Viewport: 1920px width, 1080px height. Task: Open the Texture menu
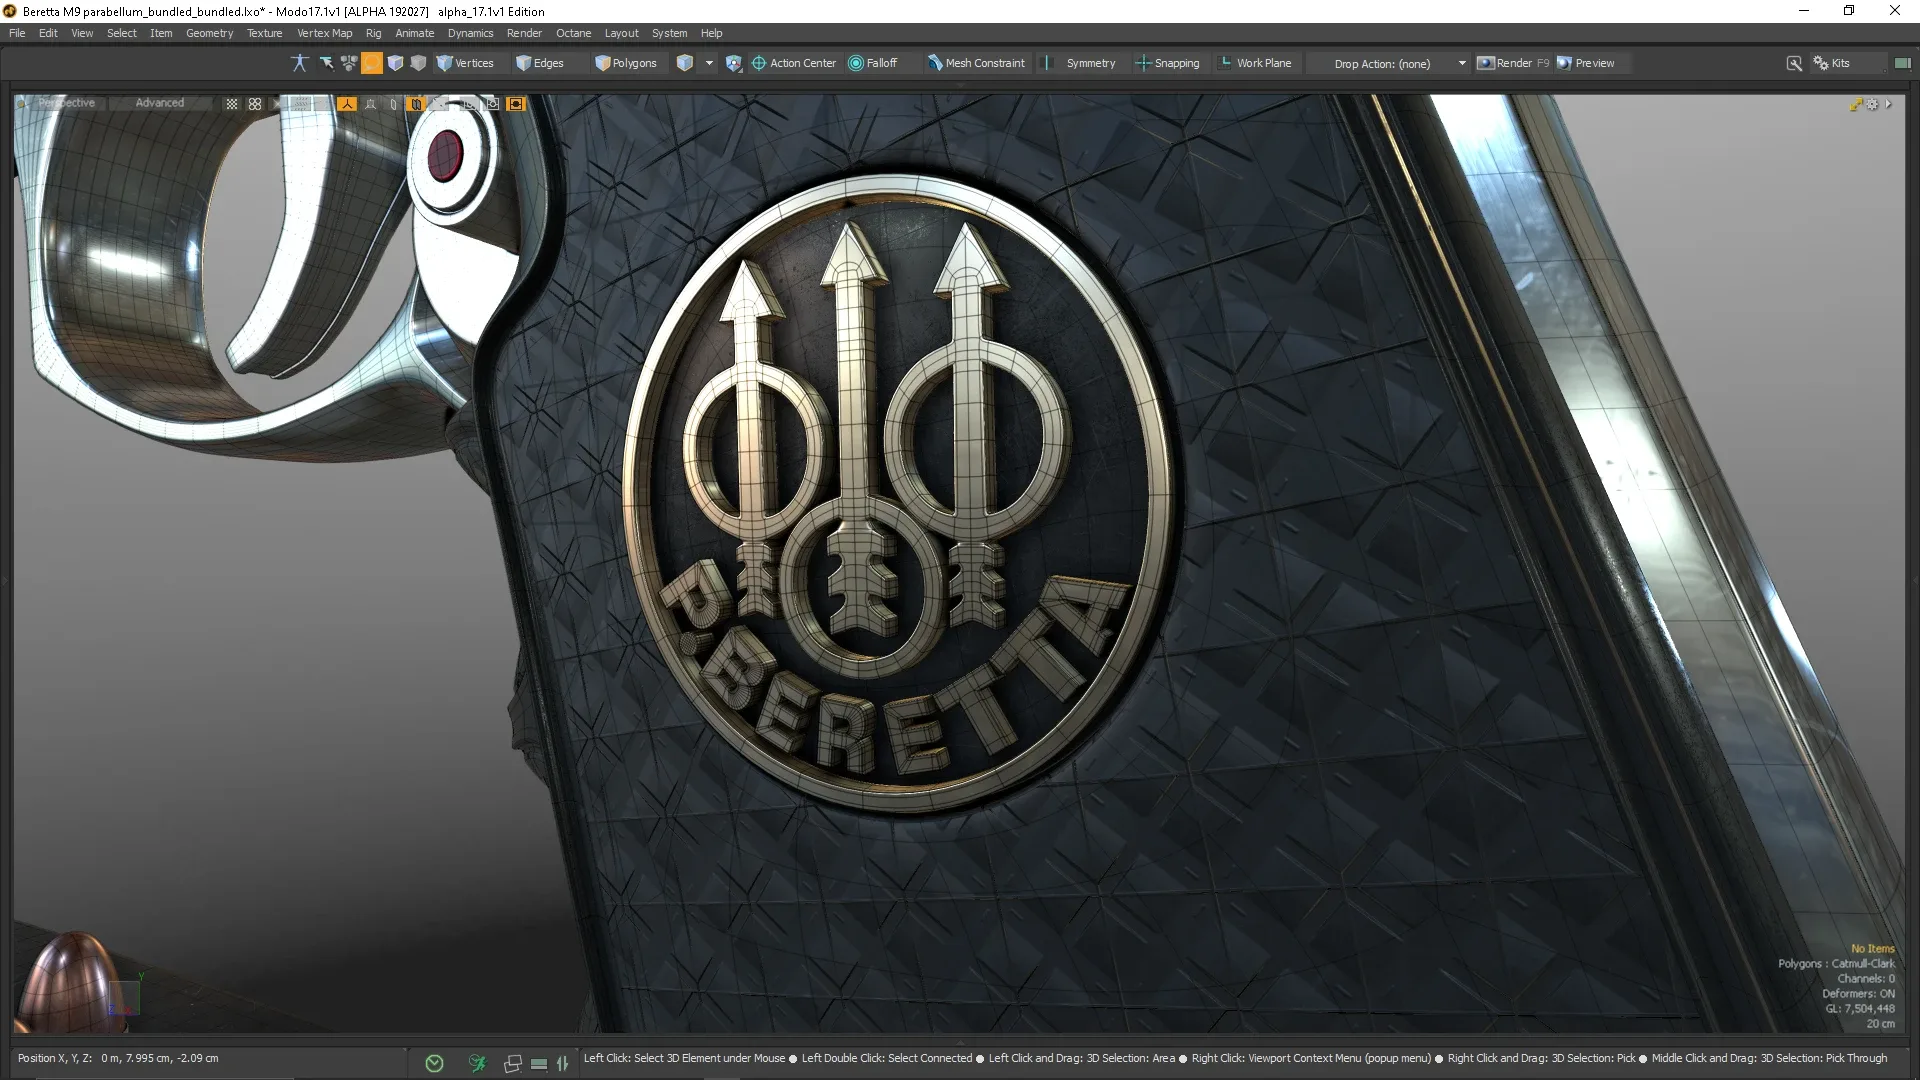[265, 33]
